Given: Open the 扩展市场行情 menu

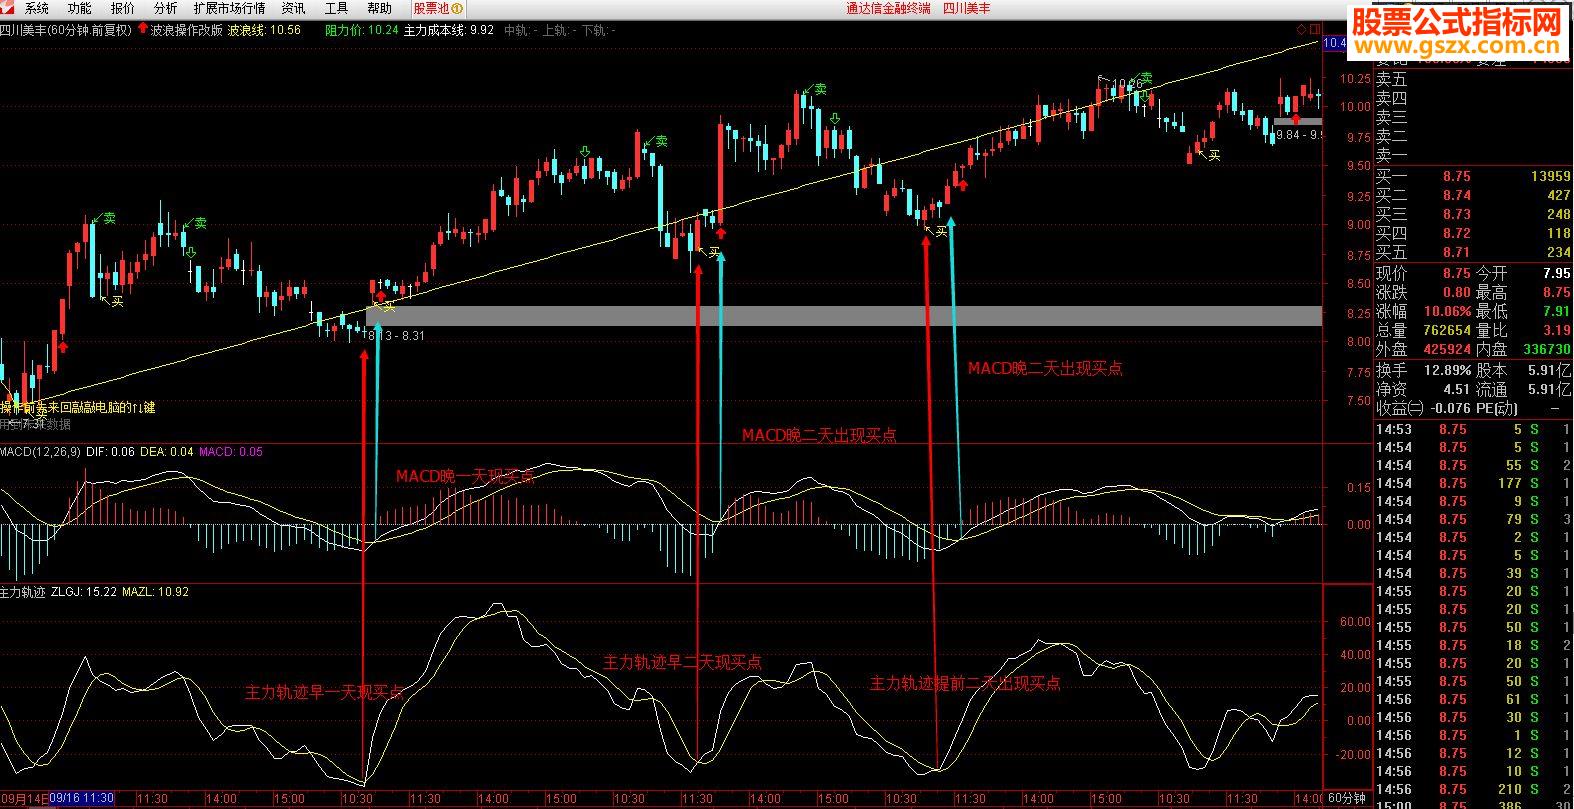Looking at the screenshot, I should pyautogui.click(x=229, y=8).
